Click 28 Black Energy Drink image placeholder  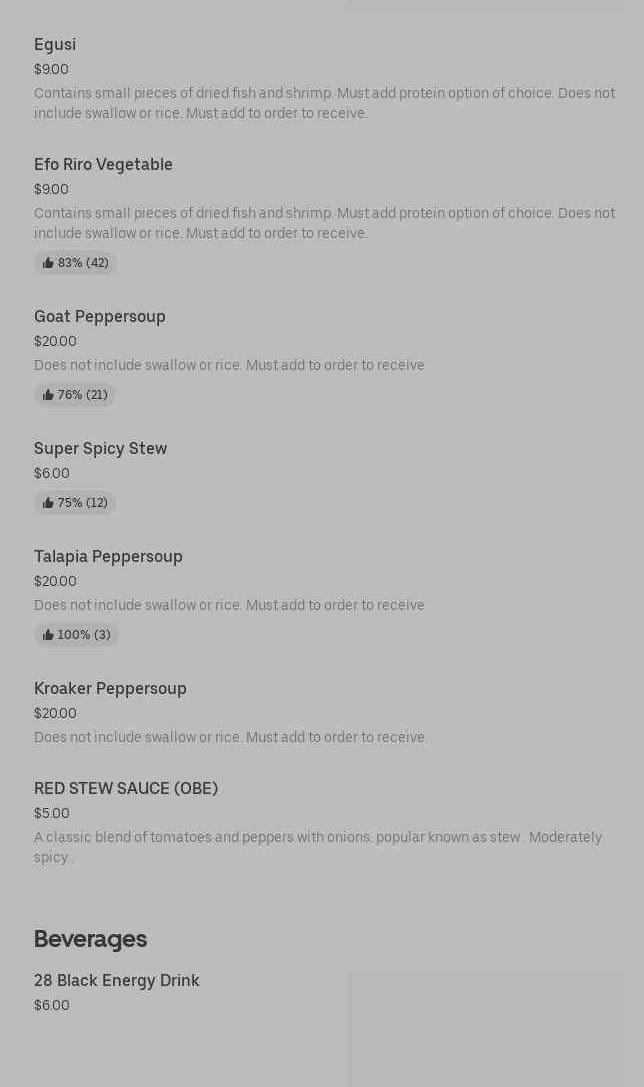[485, 1028]
